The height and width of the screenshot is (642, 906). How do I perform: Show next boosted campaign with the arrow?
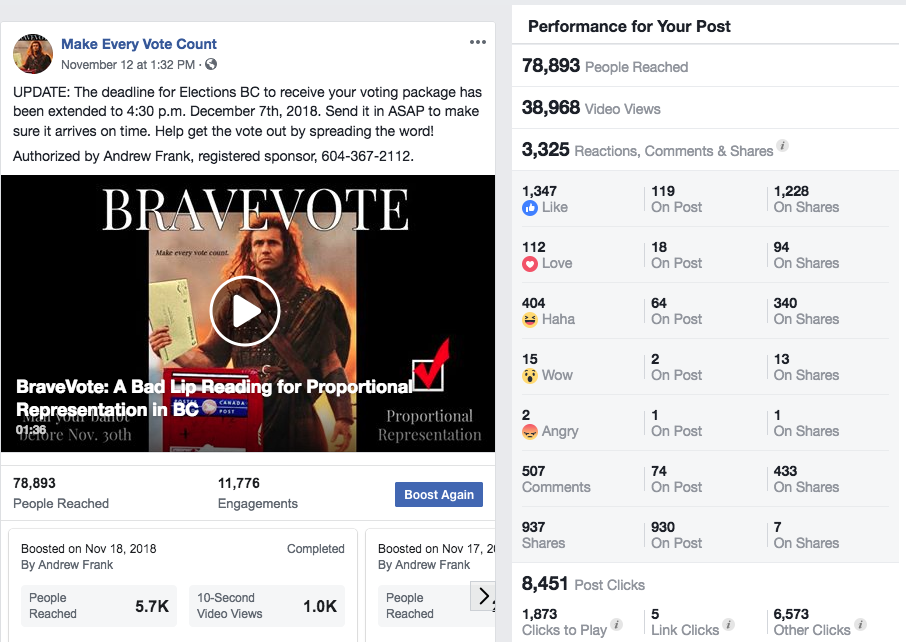(x=484, y=596)
